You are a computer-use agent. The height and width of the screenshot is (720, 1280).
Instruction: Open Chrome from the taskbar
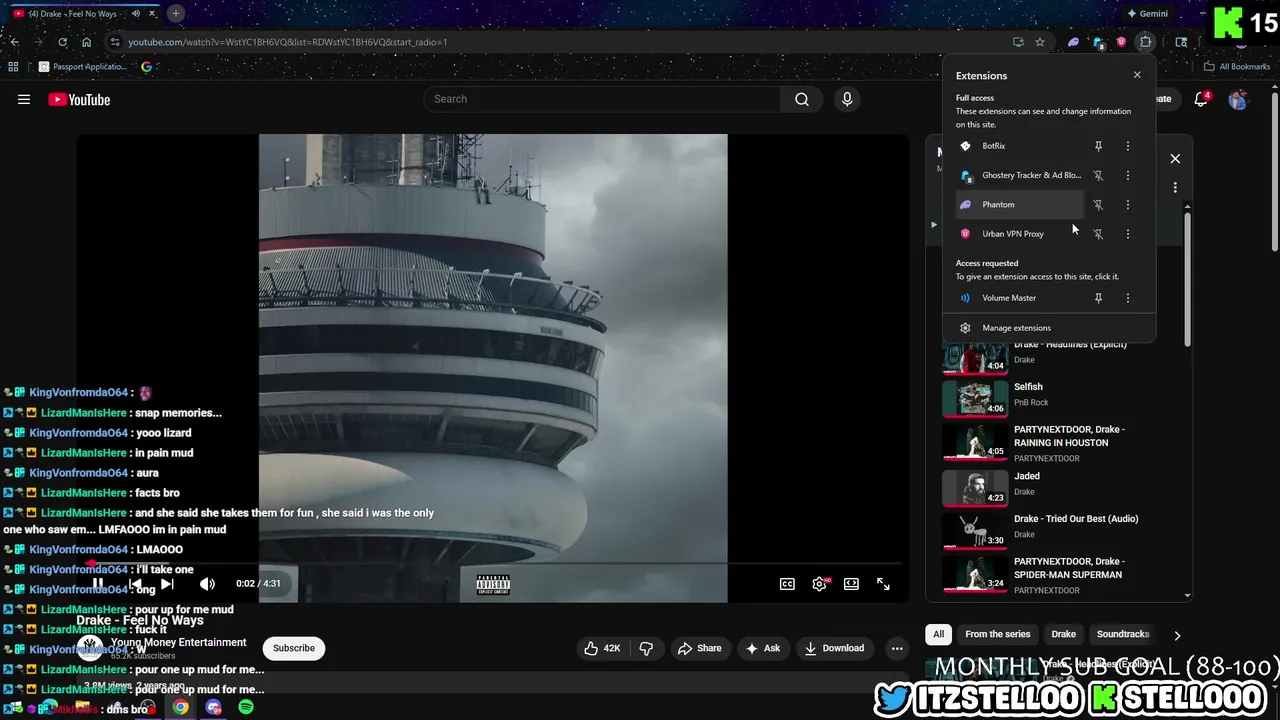180,707
